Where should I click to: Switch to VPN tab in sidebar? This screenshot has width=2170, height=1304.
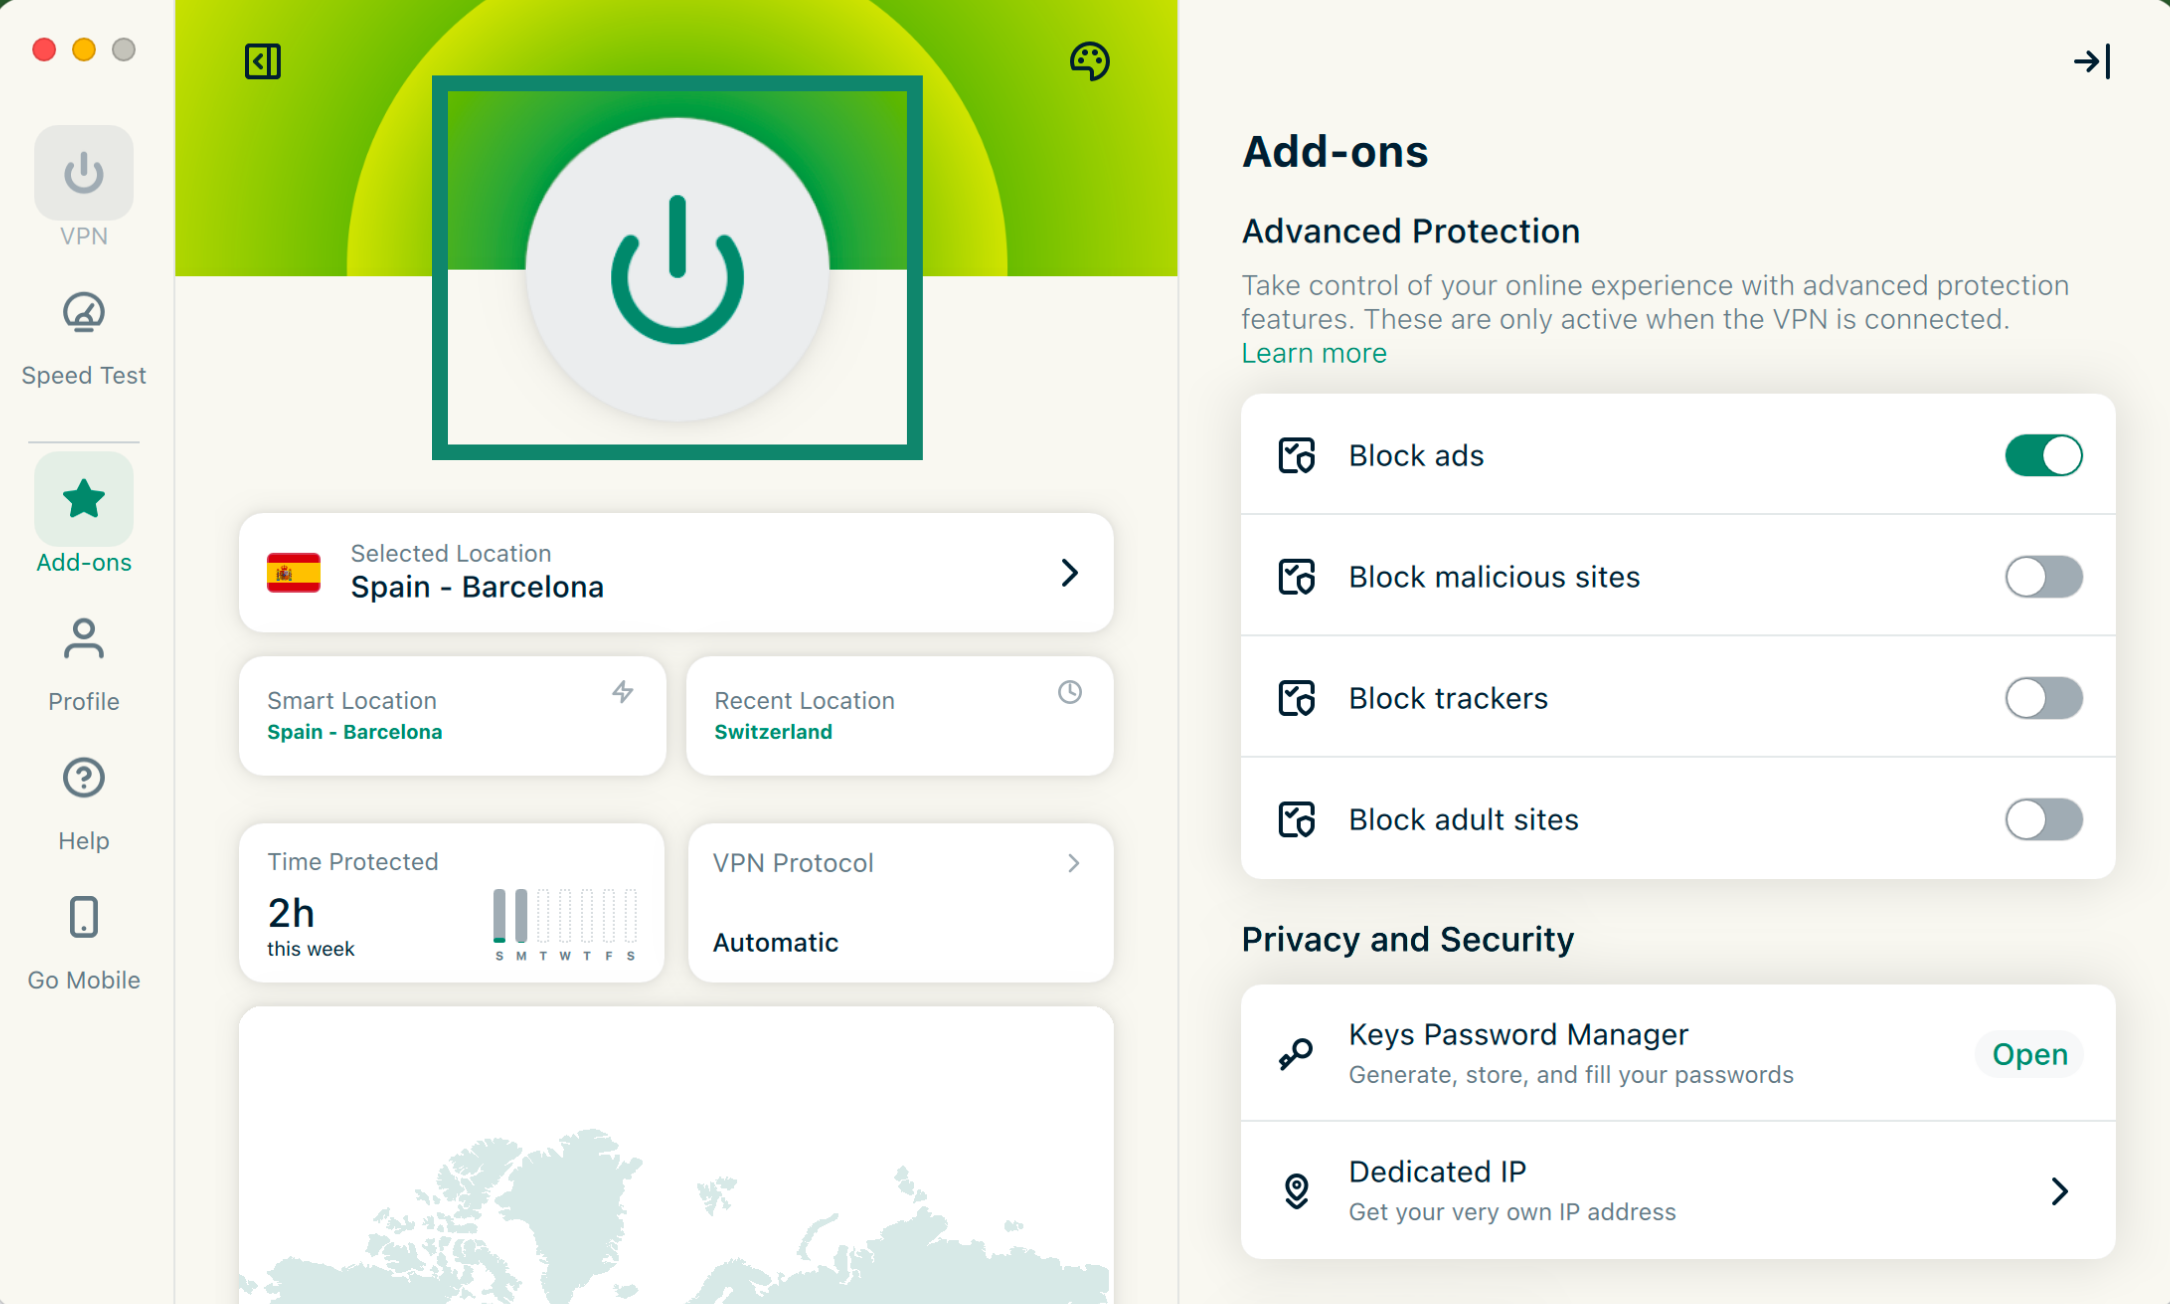click(84, 186)
